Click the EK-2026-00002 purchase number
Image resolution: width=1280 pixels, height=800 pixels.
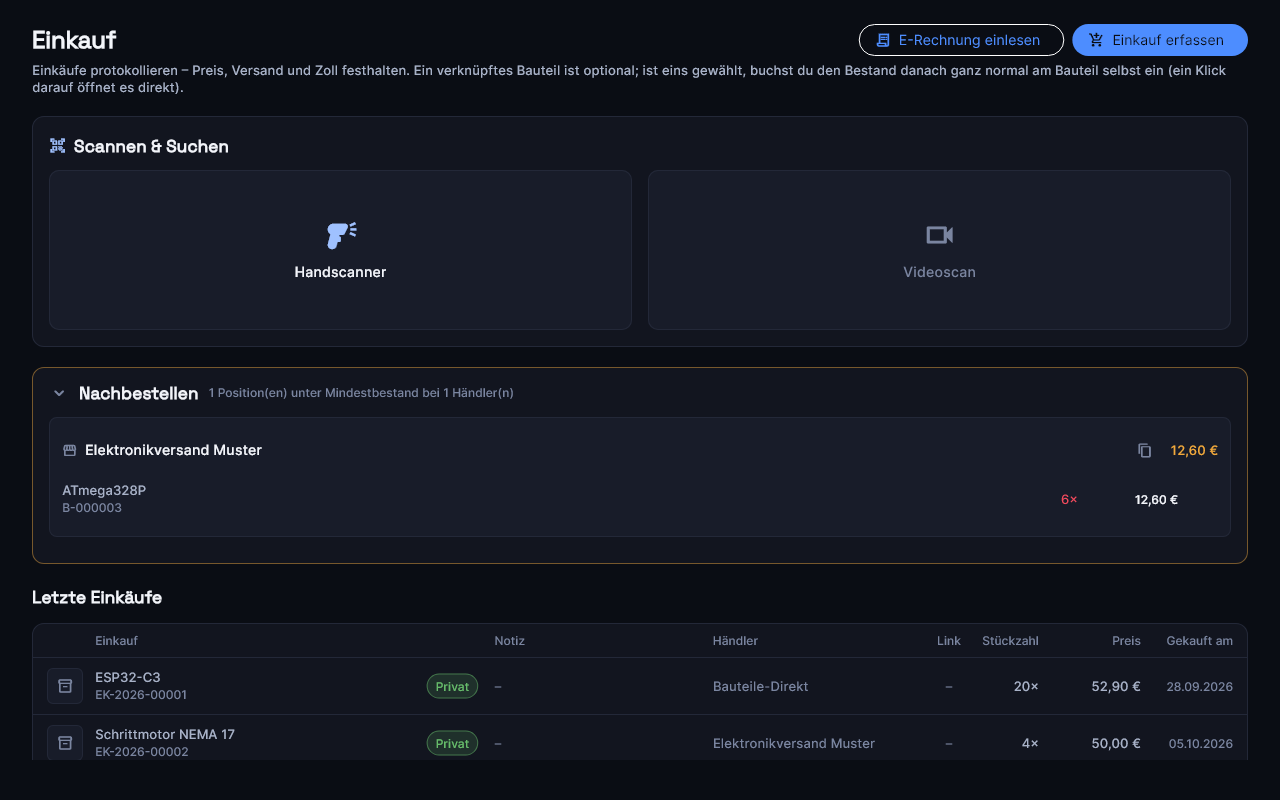tap(142, 752)
